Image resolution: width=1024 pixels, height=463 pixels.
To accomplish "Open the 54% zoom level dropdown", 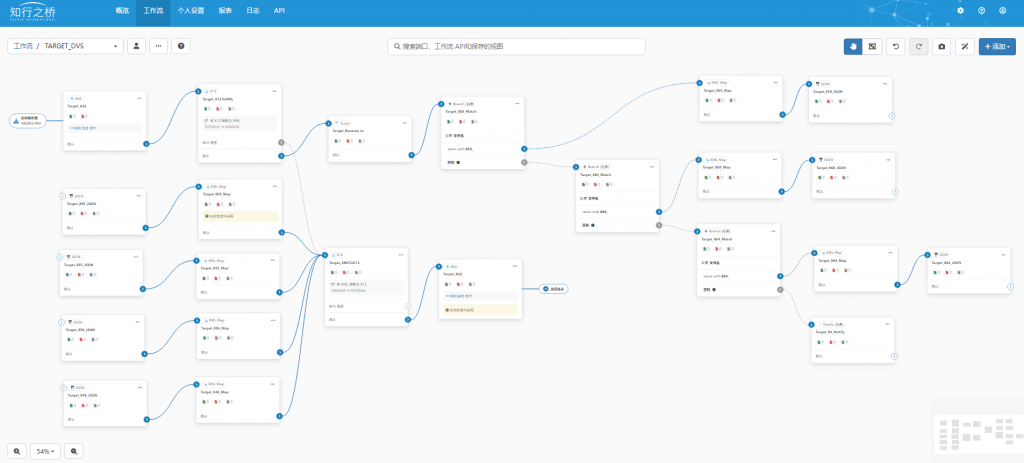I will 46,451.
